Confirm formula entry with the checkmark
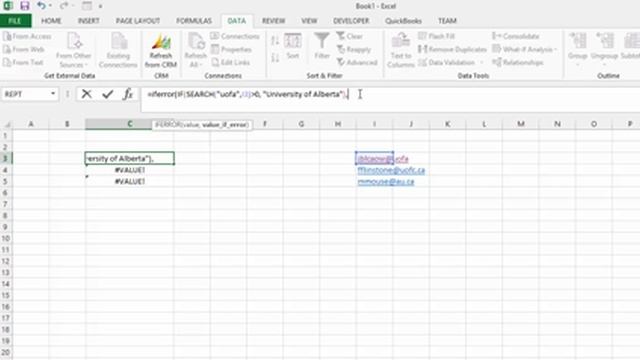640x360 pixels. [x=108, y=94]
